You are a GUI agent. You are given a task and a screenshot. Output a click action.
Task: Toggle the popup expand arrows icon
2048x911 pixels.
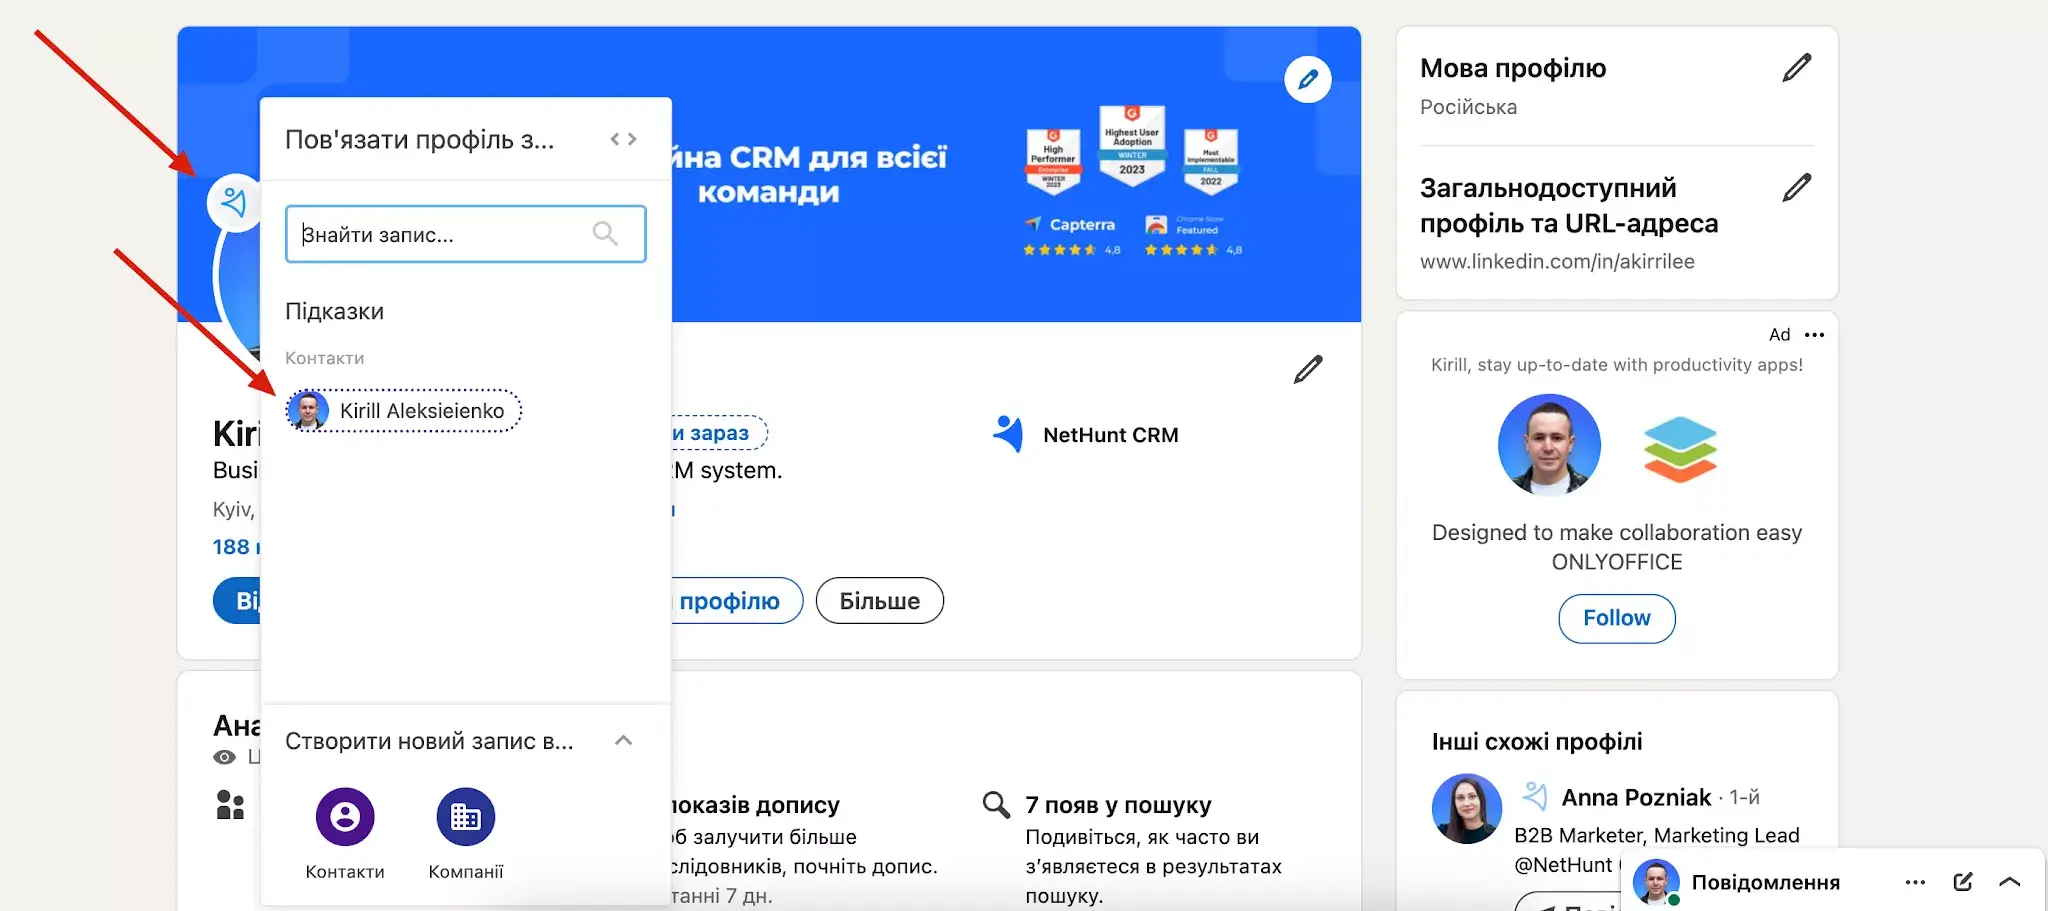[623, 139]
